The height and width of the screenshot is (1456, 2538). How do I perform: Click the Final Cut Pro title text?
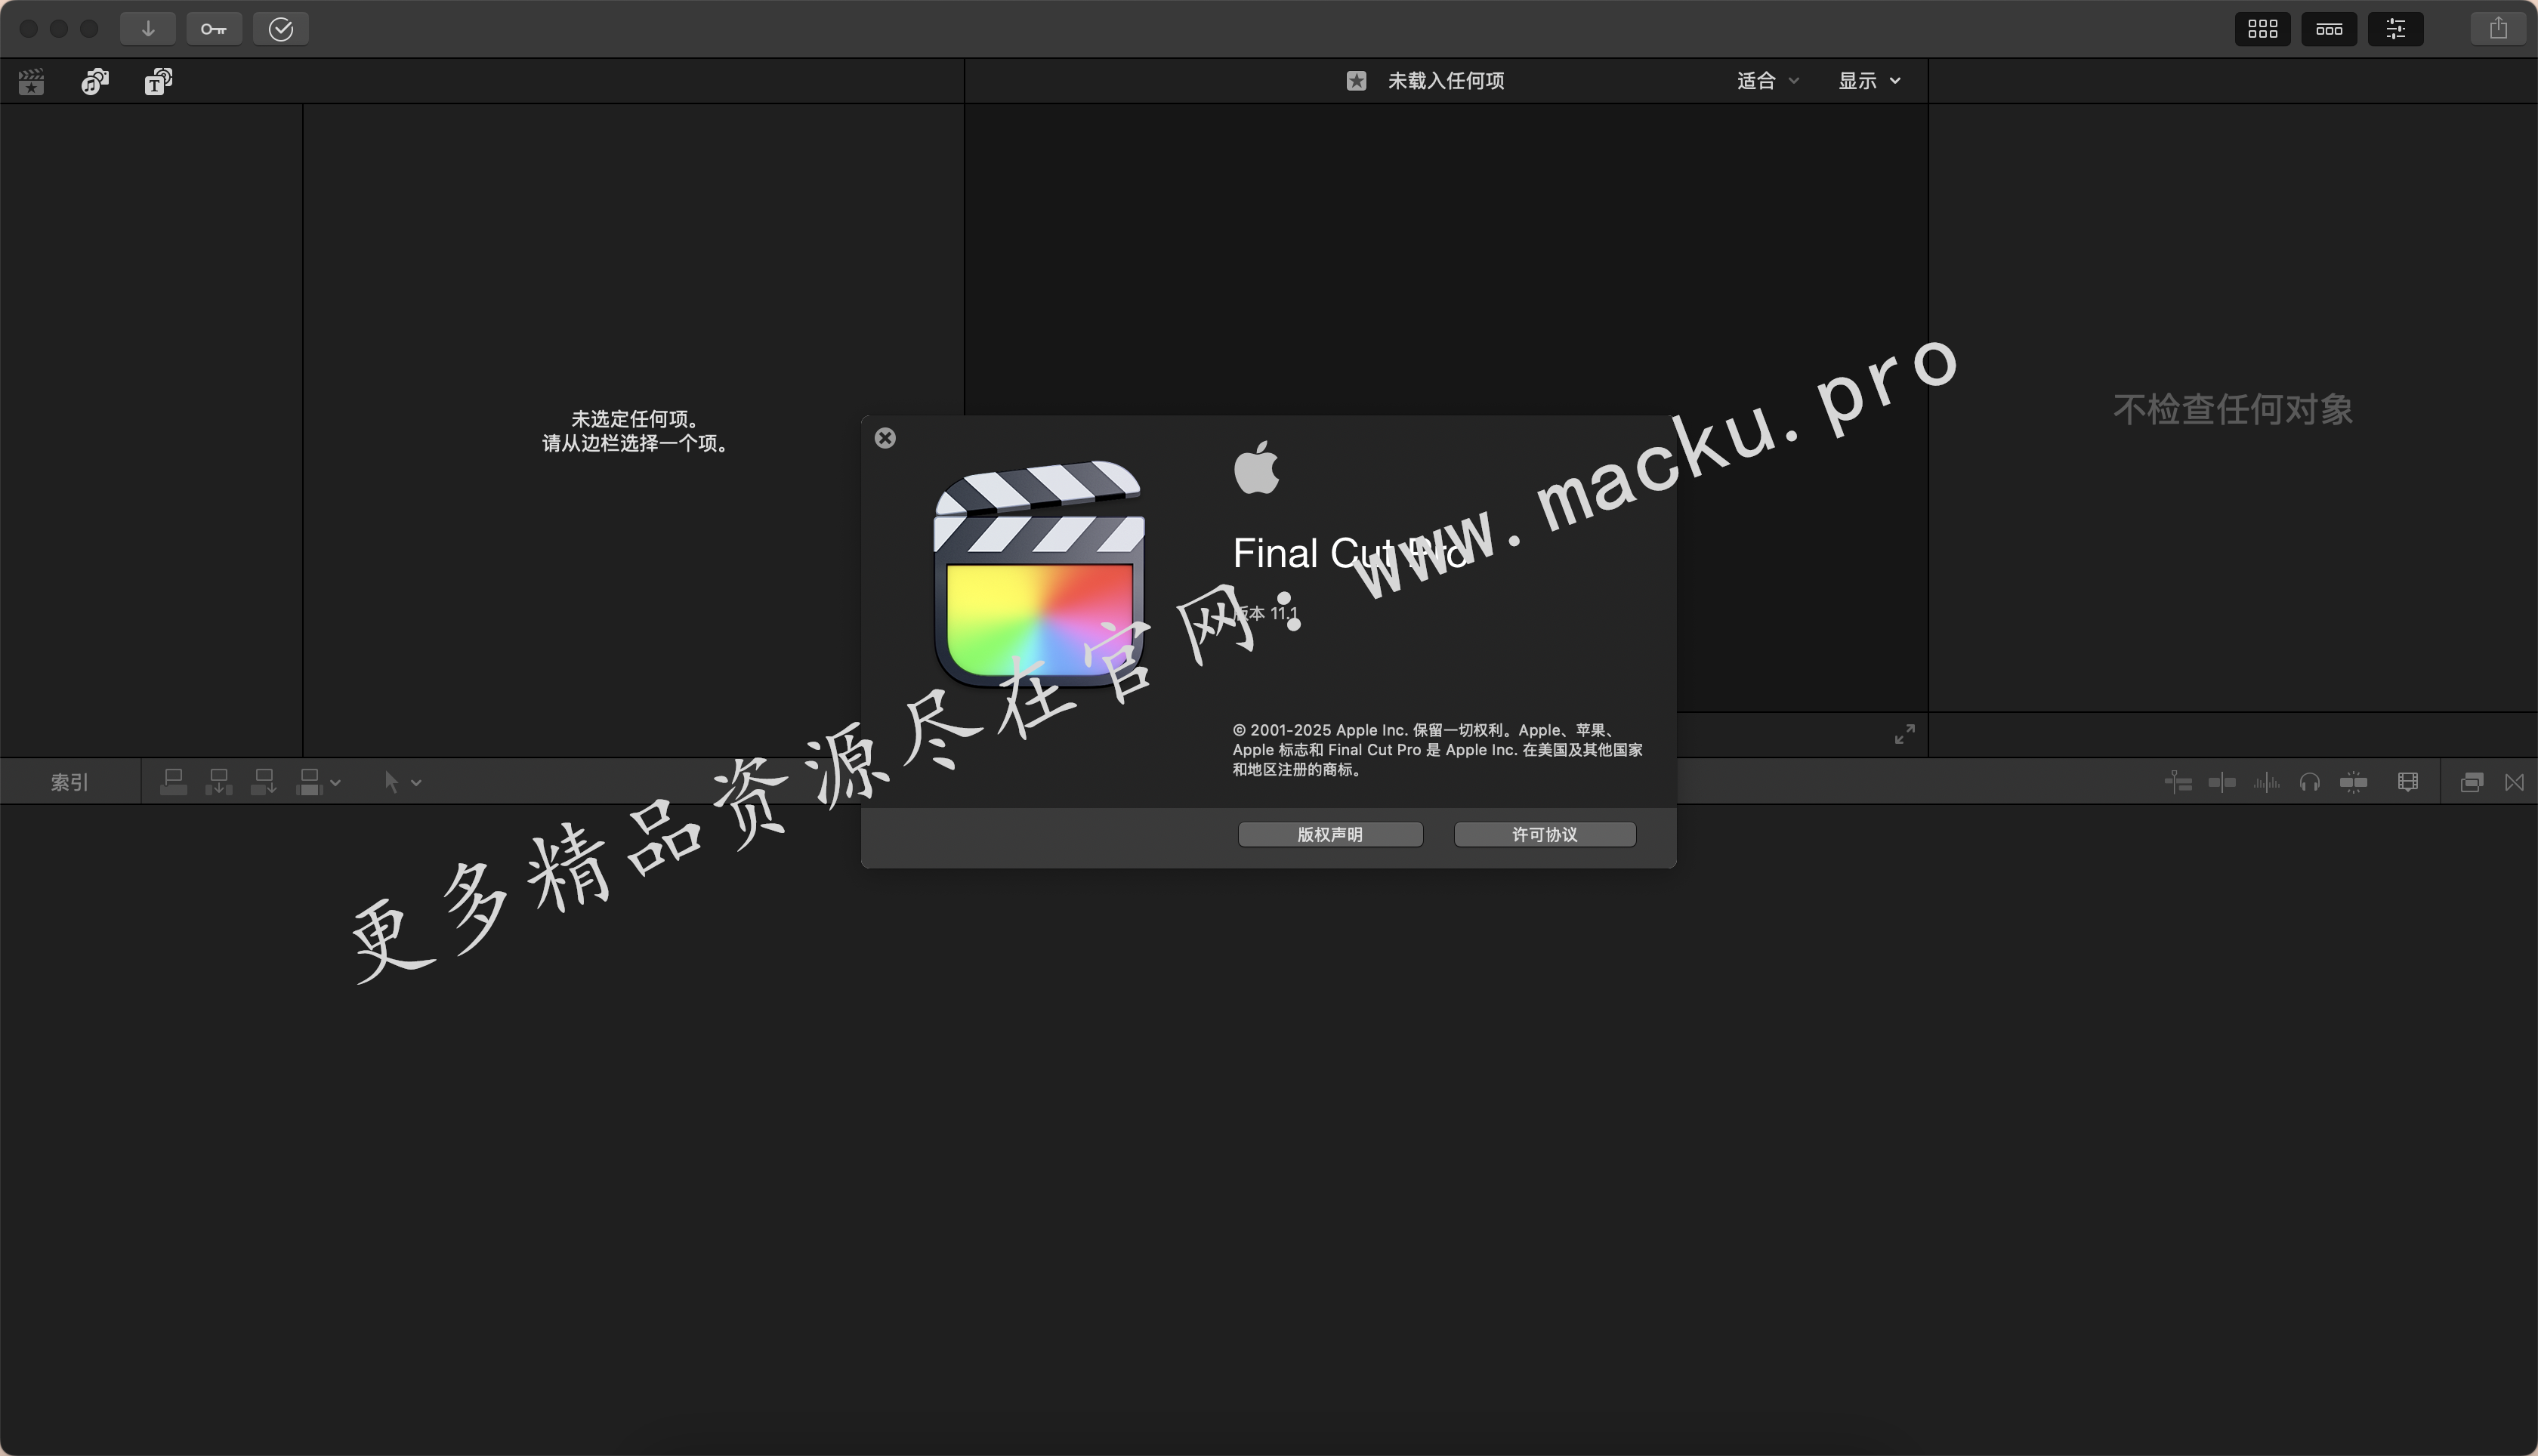1350,553
